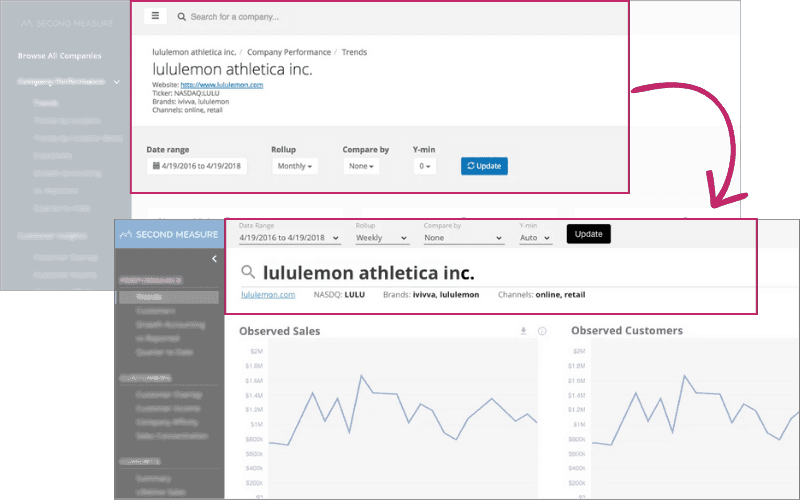Open the Y-min 0 dropdown

424,166
